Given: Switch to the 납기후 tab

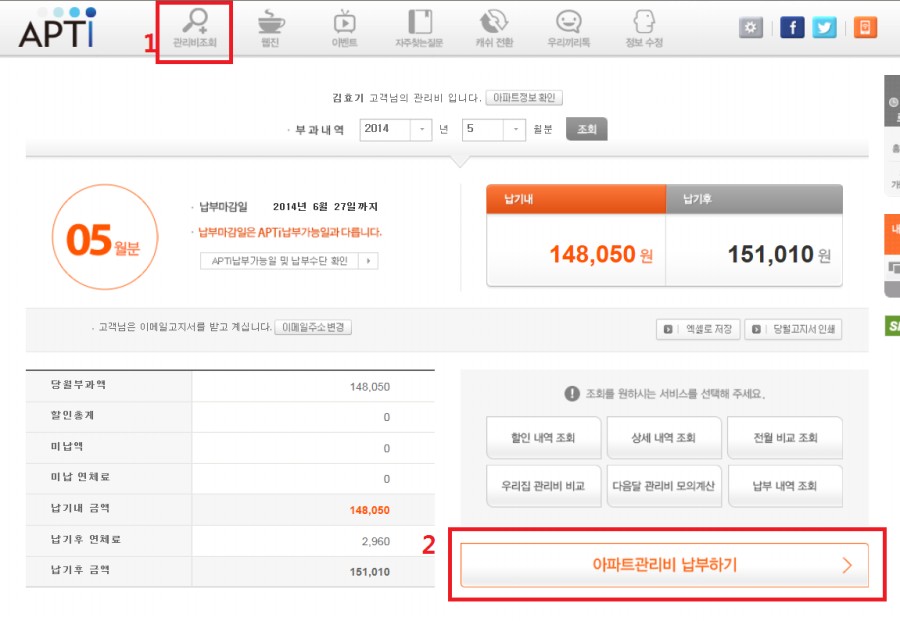Looking at the screenshot, I should coord(753,200).
